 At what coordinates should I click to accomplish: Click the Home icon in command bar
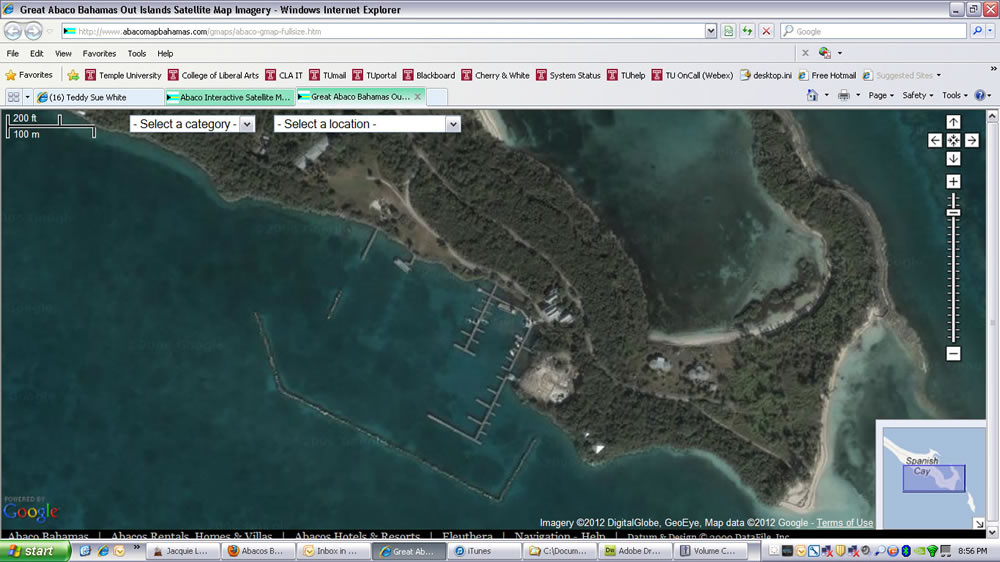(812, 96)
